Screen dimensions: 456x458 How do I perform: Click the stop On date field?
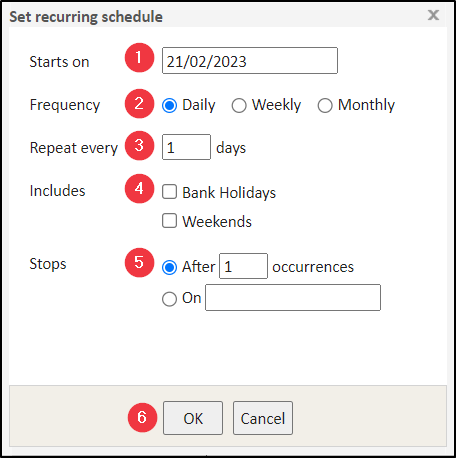[293, 297]
